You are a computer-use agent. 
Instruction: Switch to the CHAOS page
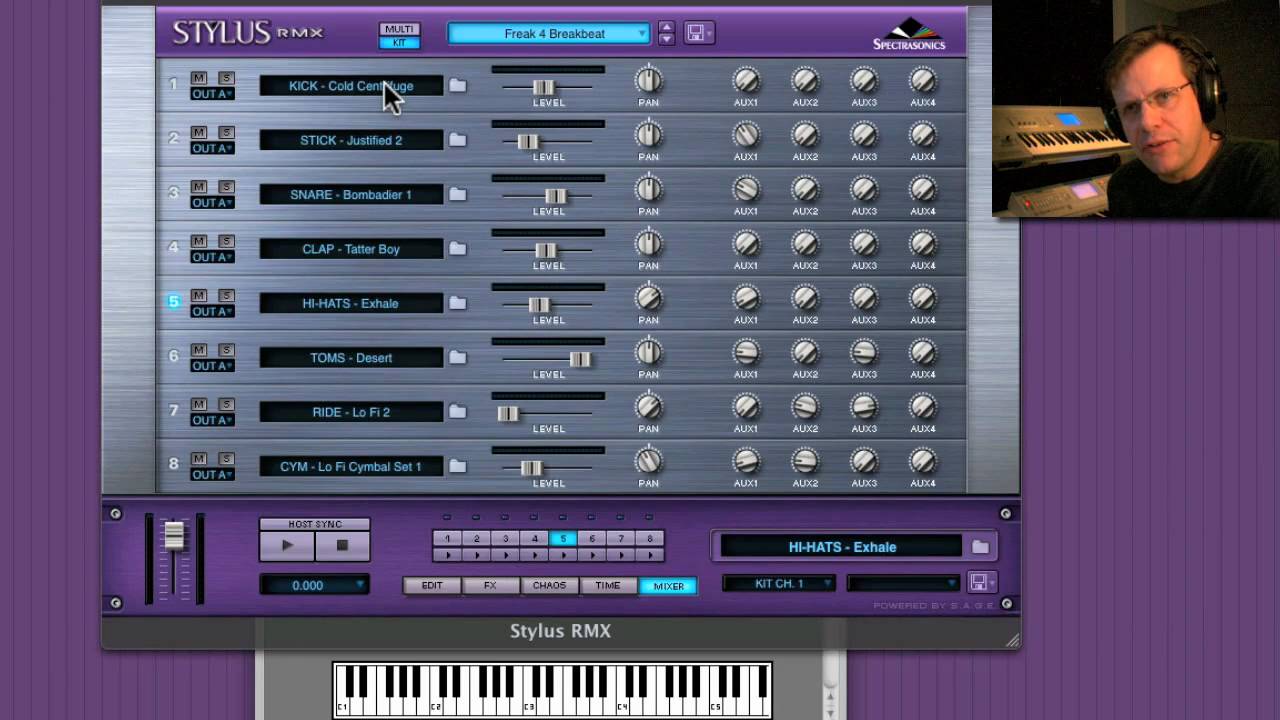[549, 586]
